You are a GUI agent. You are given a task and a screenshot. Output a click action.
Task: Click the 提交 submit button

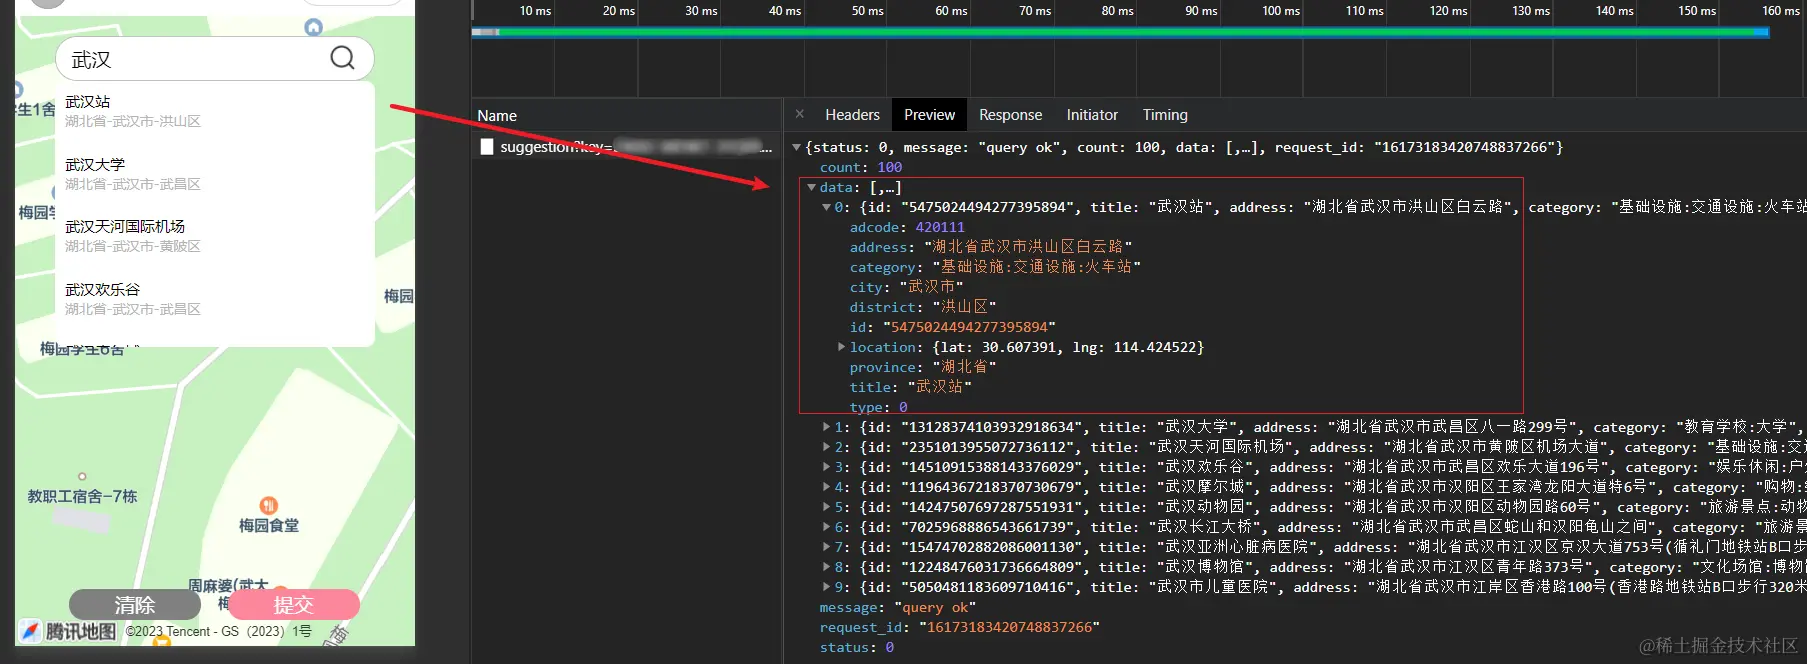pos(294,604)
